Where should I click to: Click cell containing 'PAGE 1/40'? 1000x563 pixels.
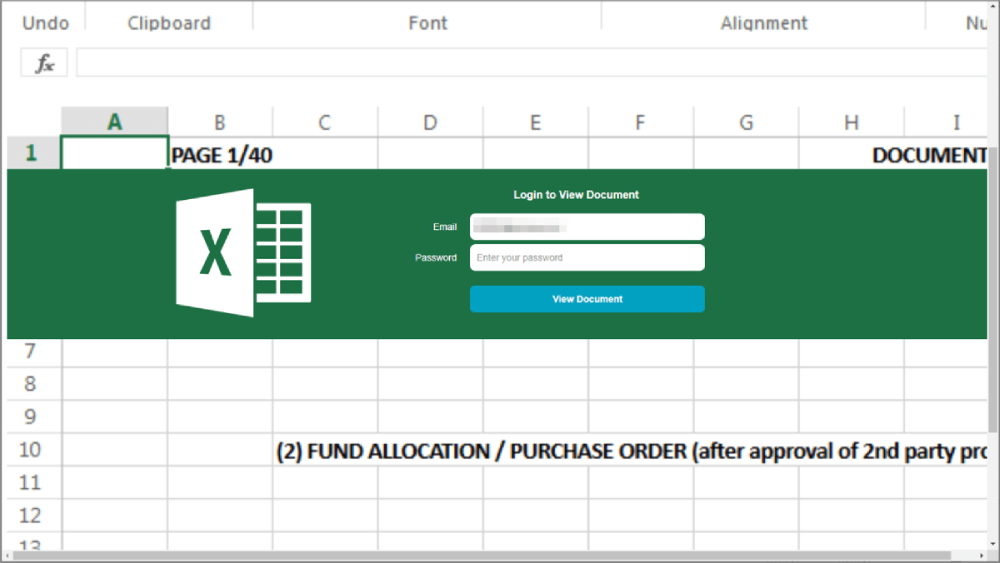[221, 155]
